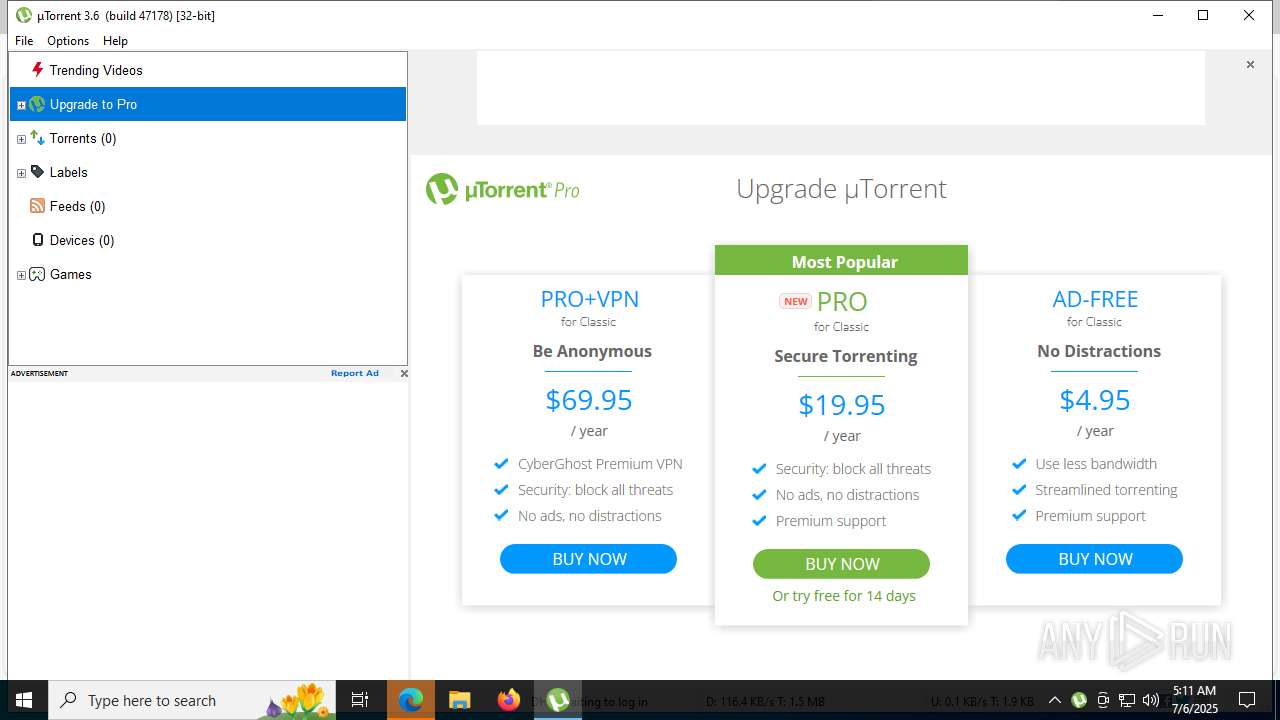The width and height of the screenshot is (1280, 720).
Task: Open Task View on the taskbar
Action: [x=360, y=700]
